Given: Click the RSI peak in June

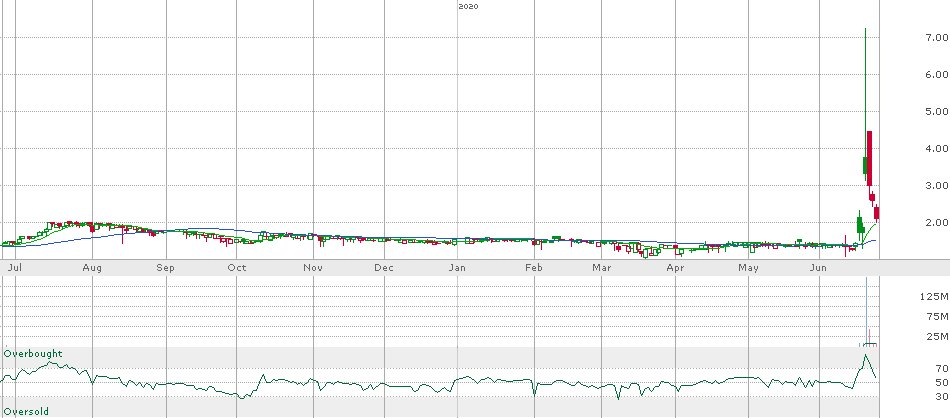Looking at the screenshot, I should (x=865, y=355).
